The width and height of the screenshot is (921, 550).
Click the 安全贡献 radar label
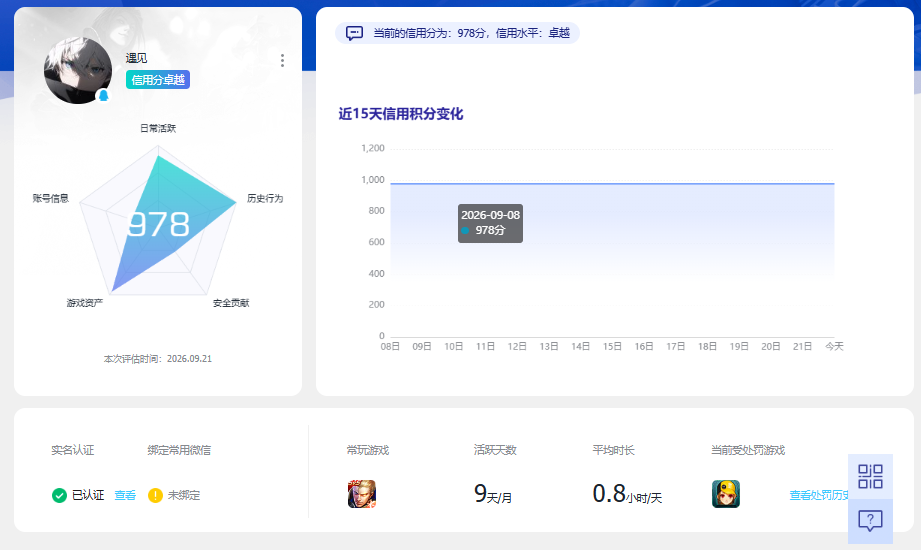(x=231, y=303)
